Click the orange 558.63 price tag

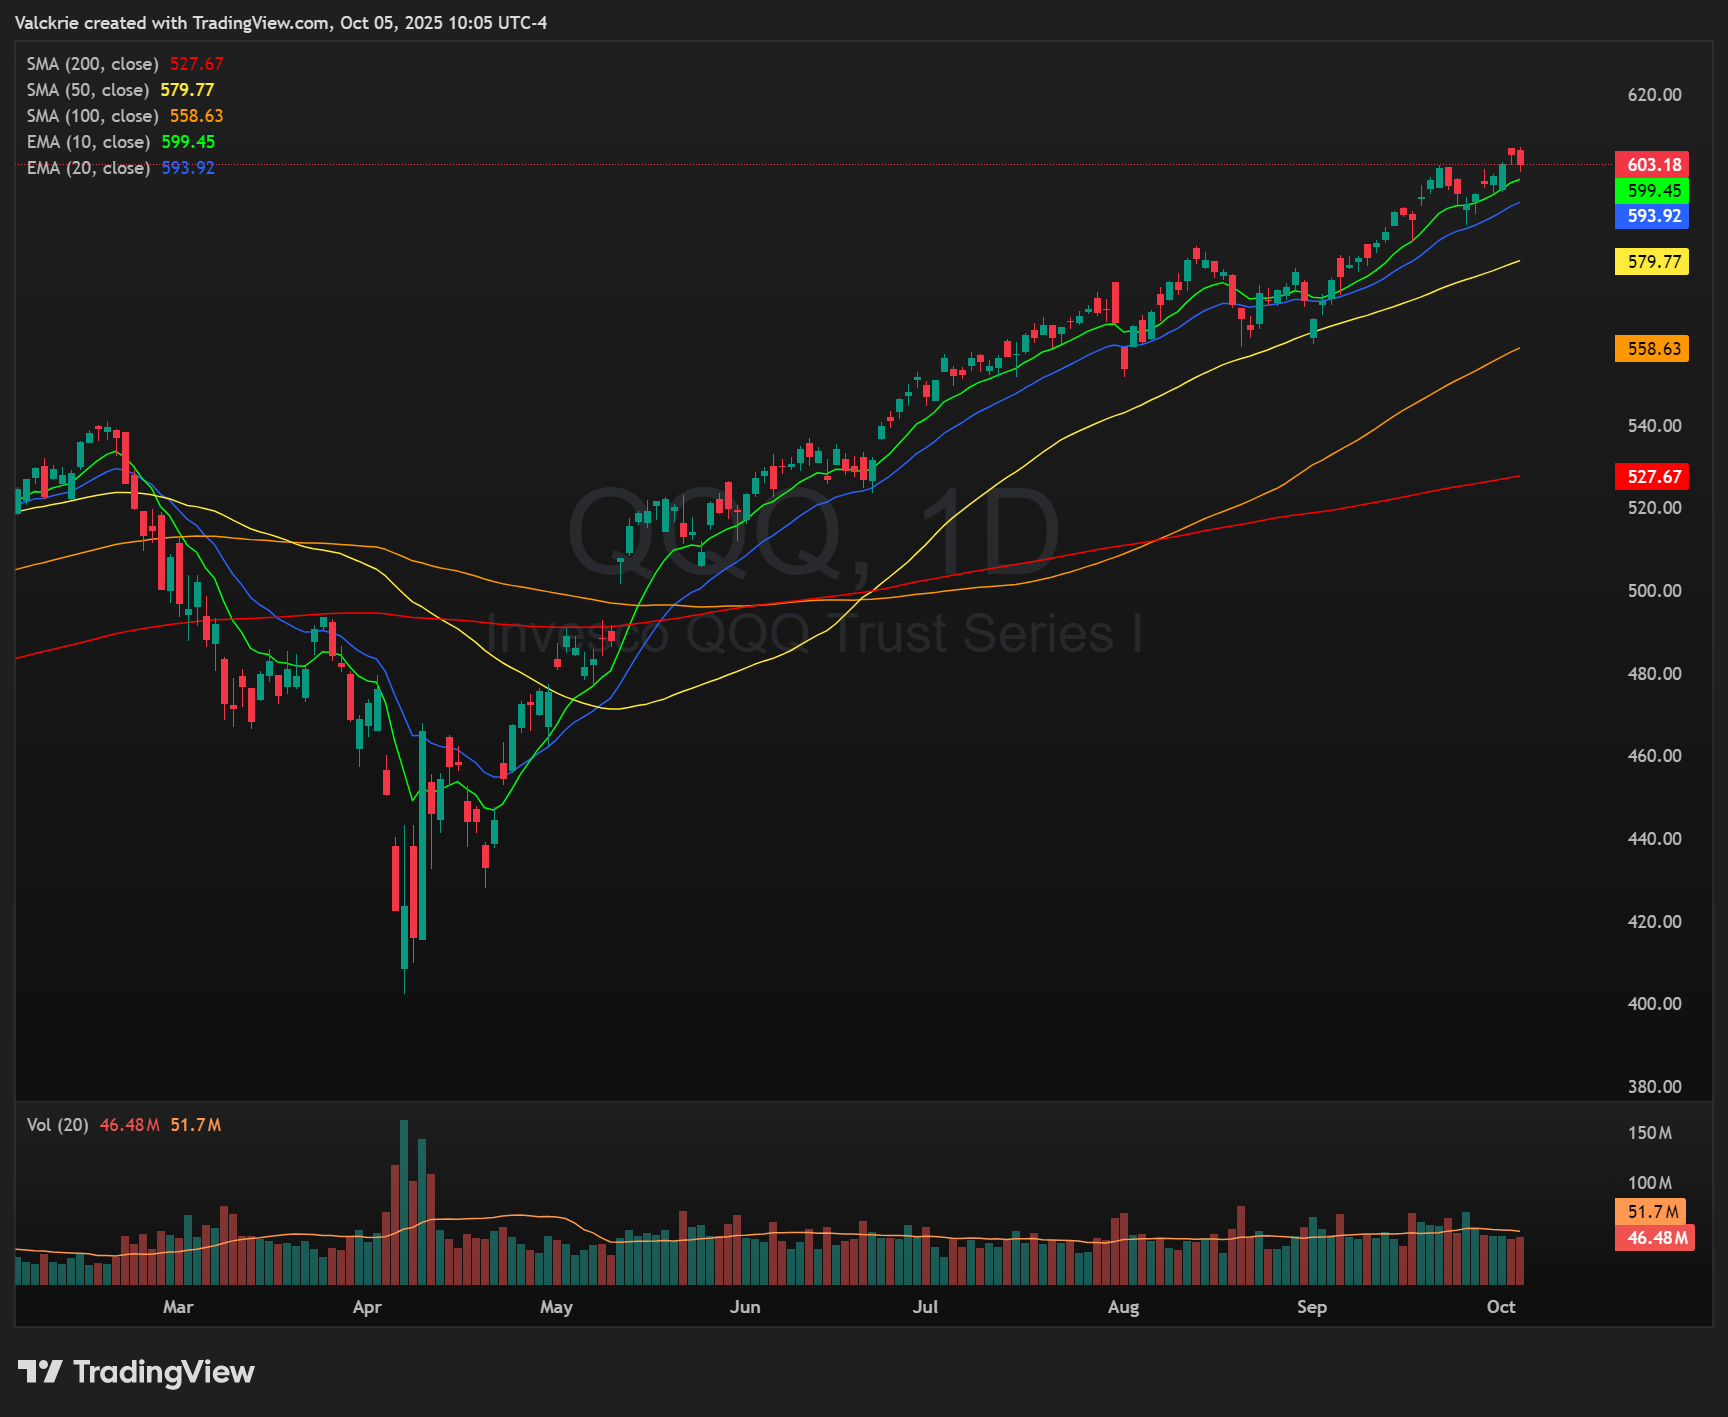pyautogui.click(x=1652, y=349)
